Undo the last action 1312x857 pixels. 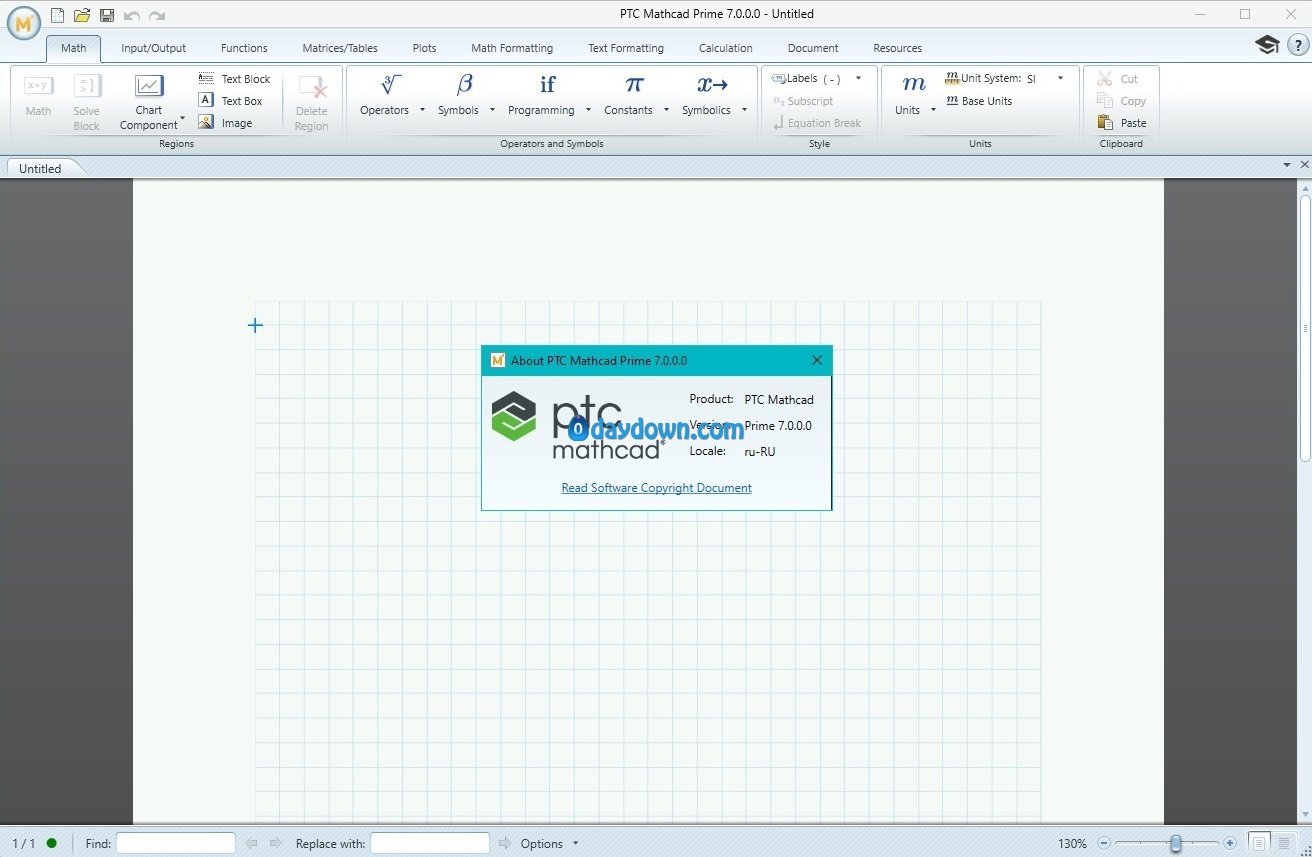point(132,15)
